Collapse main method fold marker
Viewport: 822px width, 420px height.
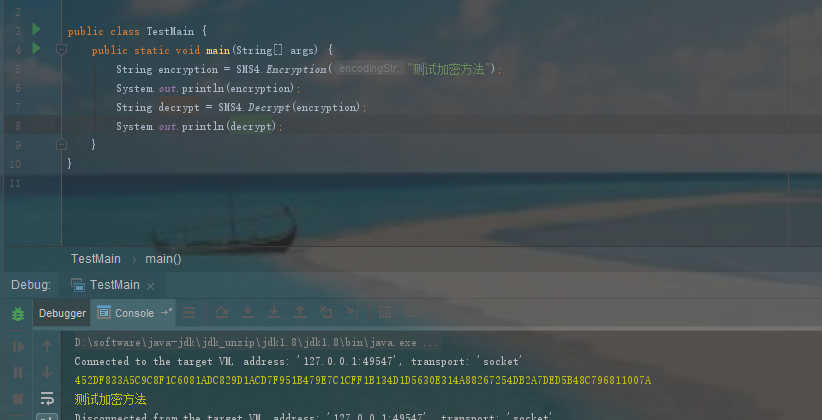coord(61,50)
